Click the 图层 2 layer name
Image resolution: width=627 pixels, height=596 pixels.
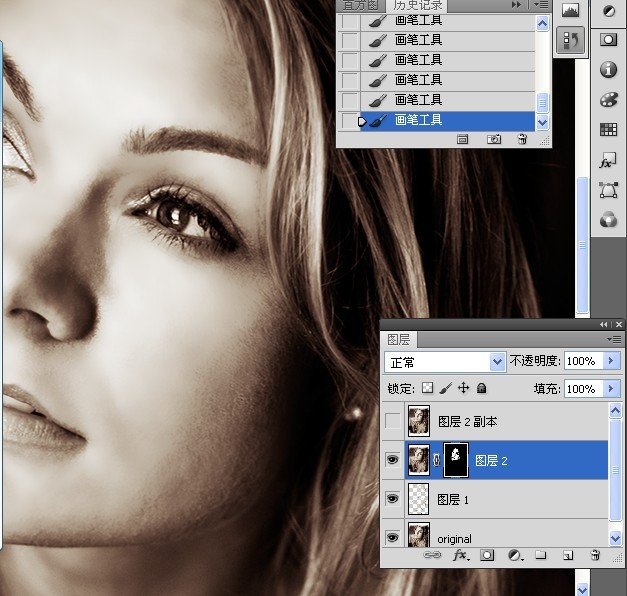(491, 461)
